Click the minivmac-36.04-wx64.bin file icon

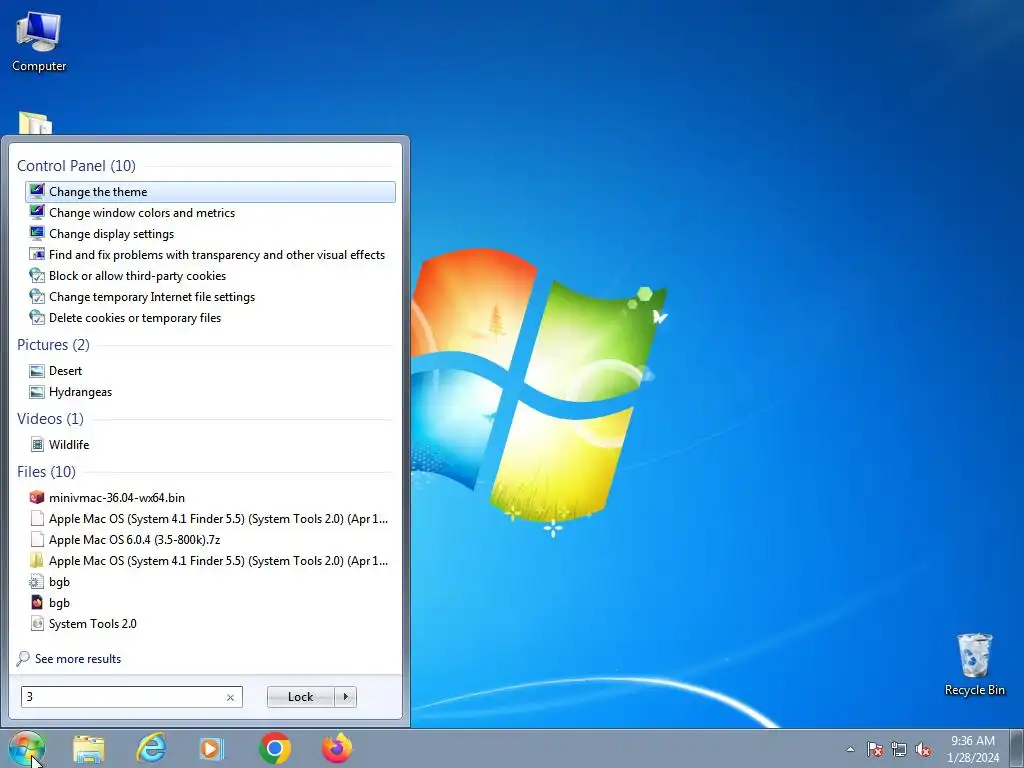coord(37,498)
